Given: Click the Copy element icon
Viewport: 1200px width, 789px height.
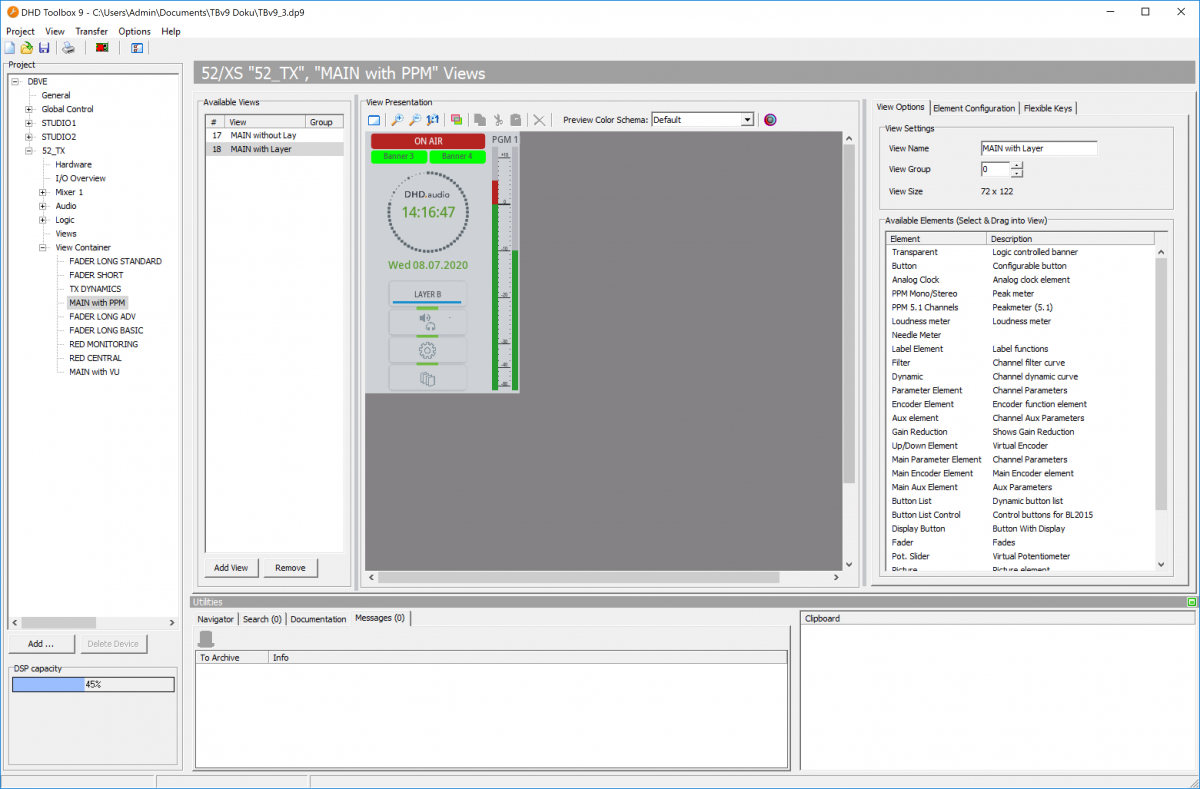Looking at the screenshot, I should click(480, 119).
